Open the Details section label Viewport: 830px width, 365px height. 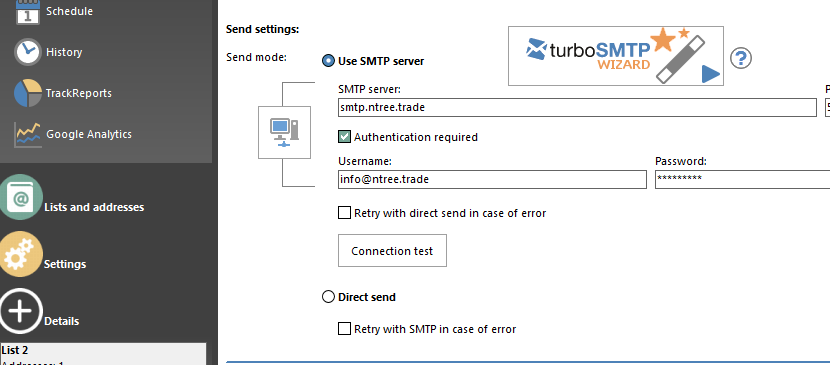(62, 321)
